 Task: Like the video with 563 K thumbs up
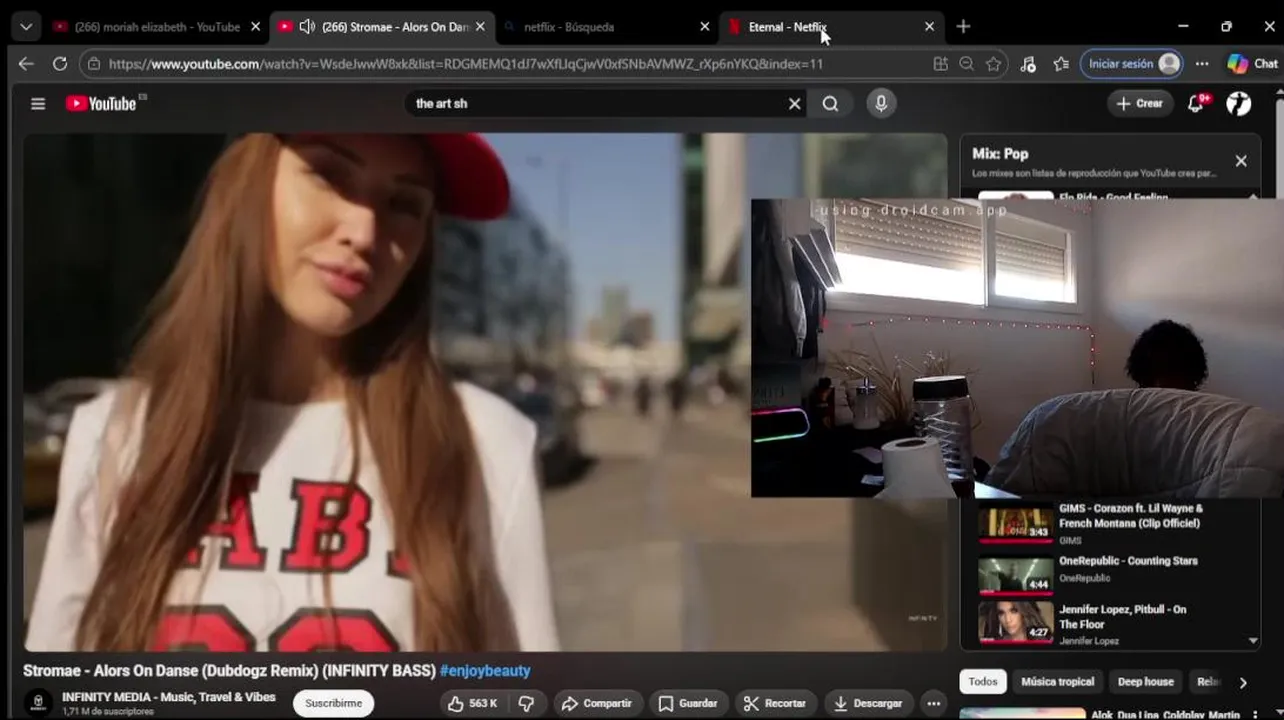click(x=473, y=703)
